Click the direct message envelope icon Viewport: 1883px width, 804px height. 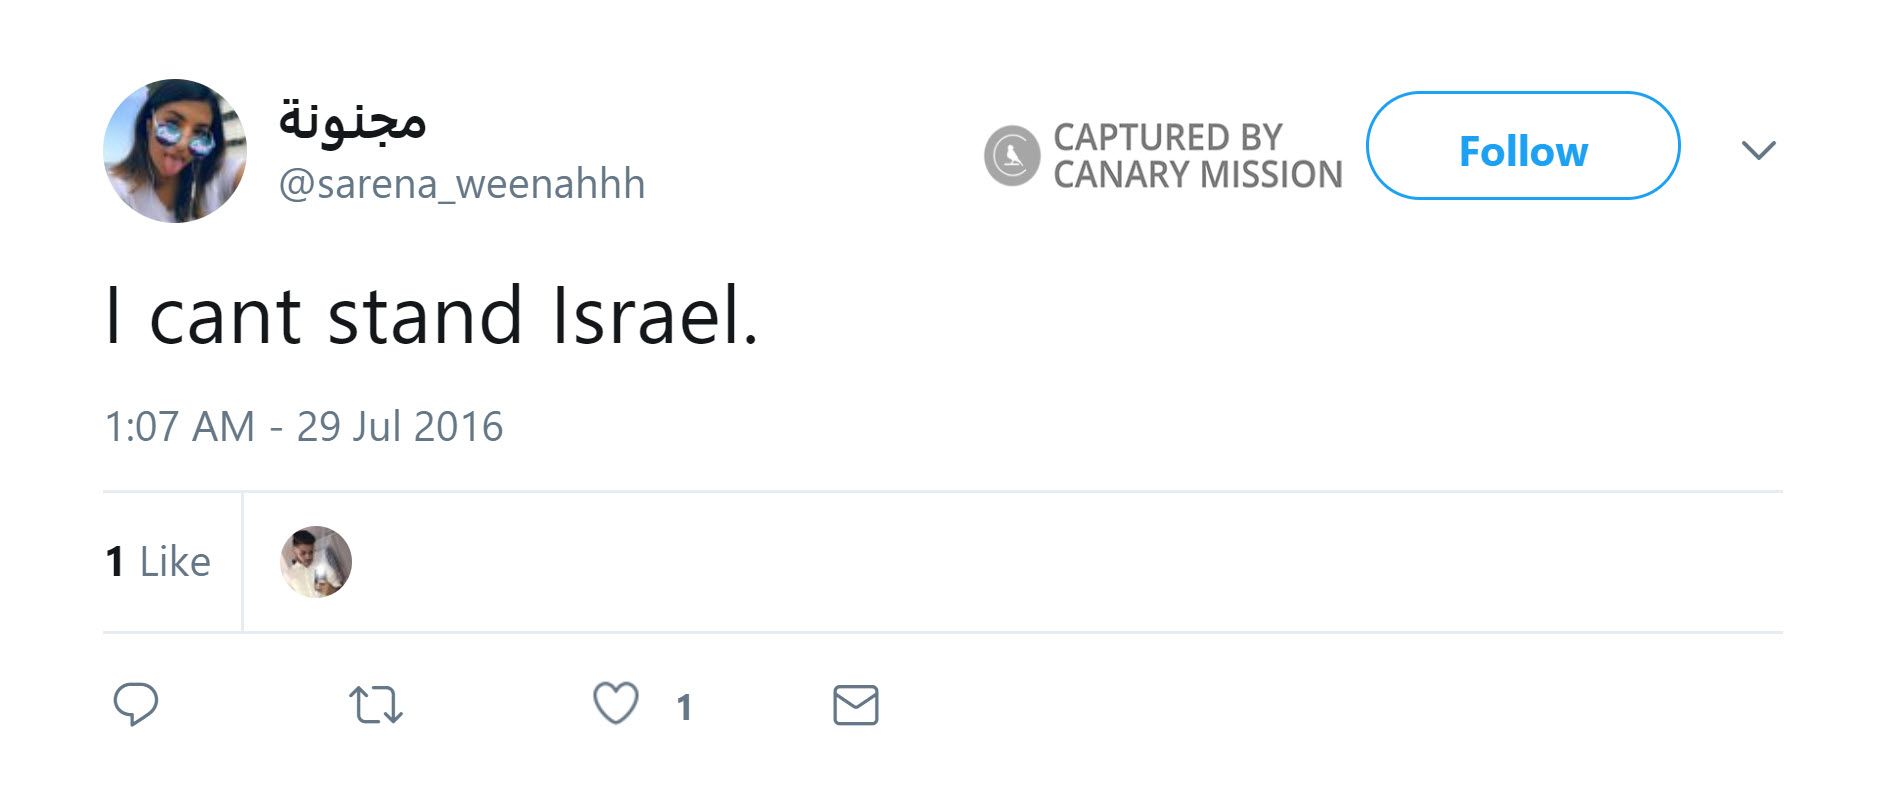(857, 705)
